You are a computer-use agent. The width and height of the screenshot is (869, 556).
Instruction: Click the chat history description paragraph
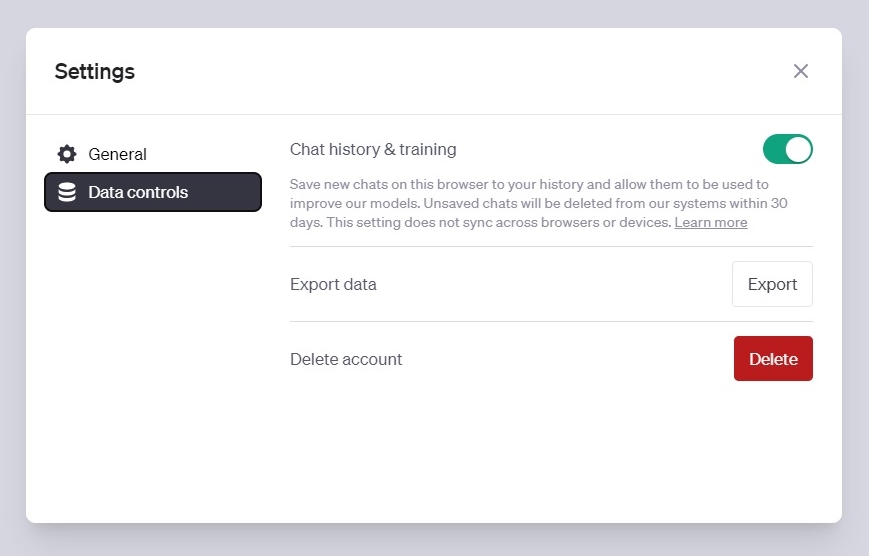[x=538, y=203]
